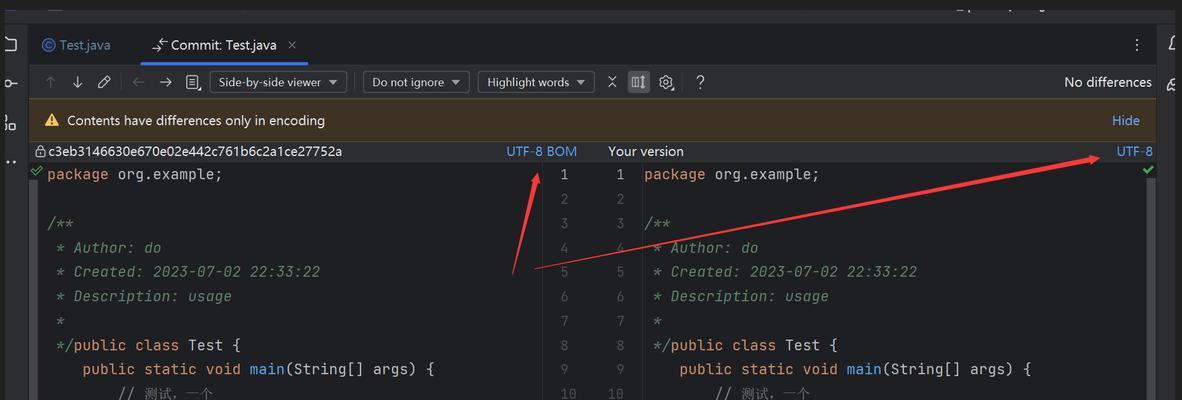Open diff help question mark
This screenshot has height=400, width=1182.
pyautogui.click(x=700, y=82)
